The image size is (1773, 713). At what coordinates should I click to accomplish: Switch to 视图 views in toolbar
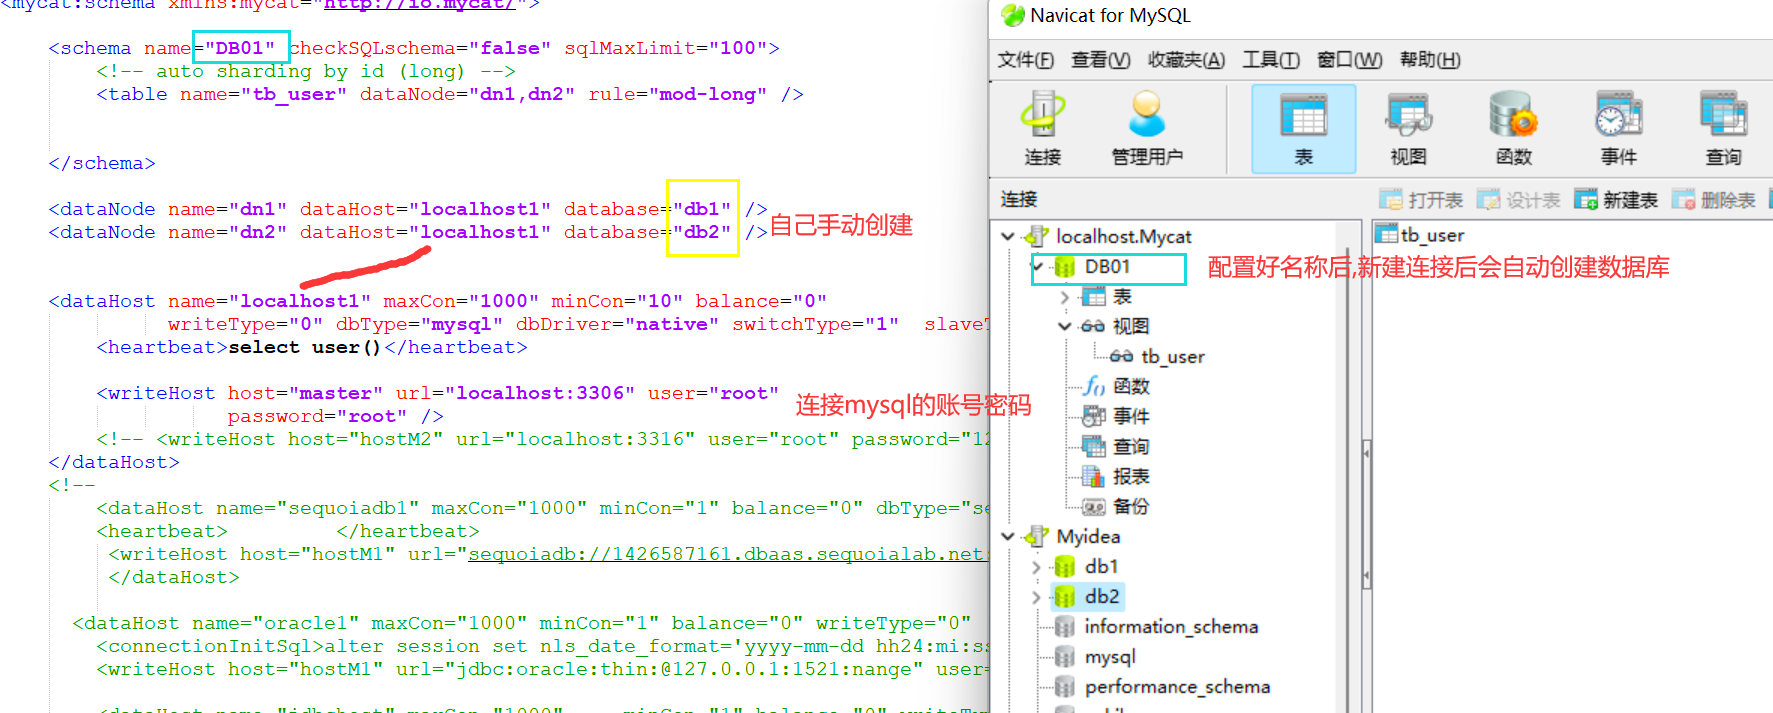coord(1408,129)
